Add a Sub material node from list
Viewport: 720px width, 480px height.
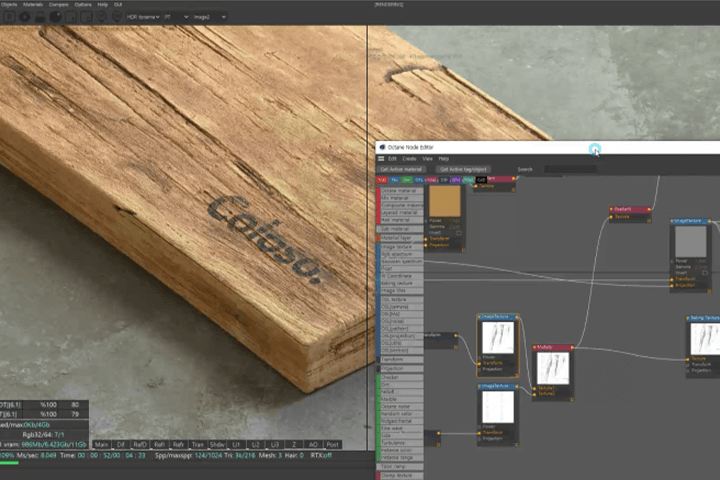tap(400, 229)
